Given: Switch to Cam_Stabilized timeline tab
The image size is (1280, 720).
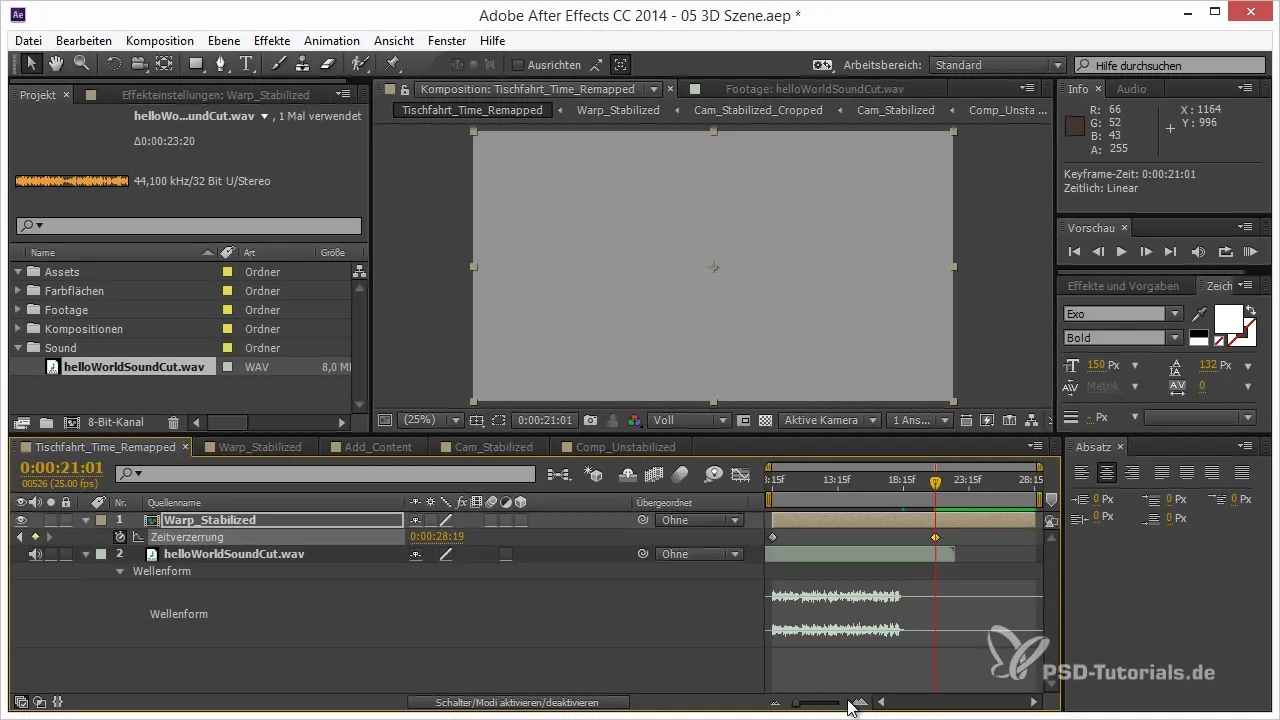Looking at the screenshot, I should [x=493, y=447].
